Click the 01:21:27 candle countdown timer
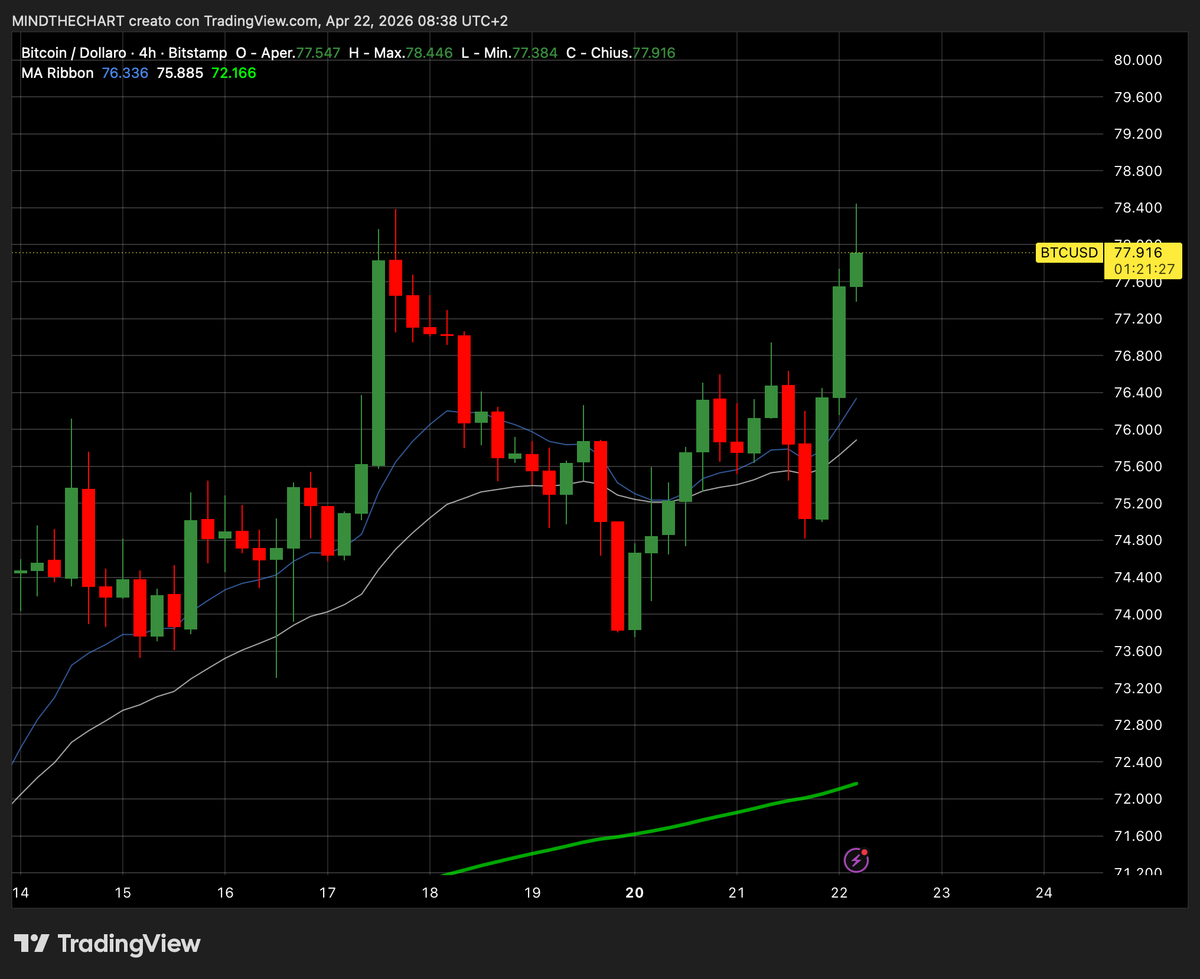 click(1142, 269)
